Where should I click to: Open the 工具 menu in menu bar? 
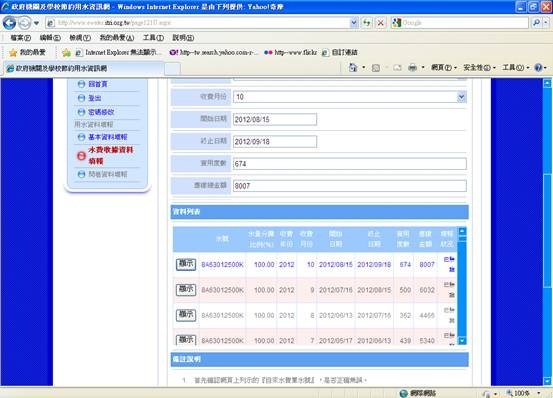pyautogui.click(x=153, y=38)
